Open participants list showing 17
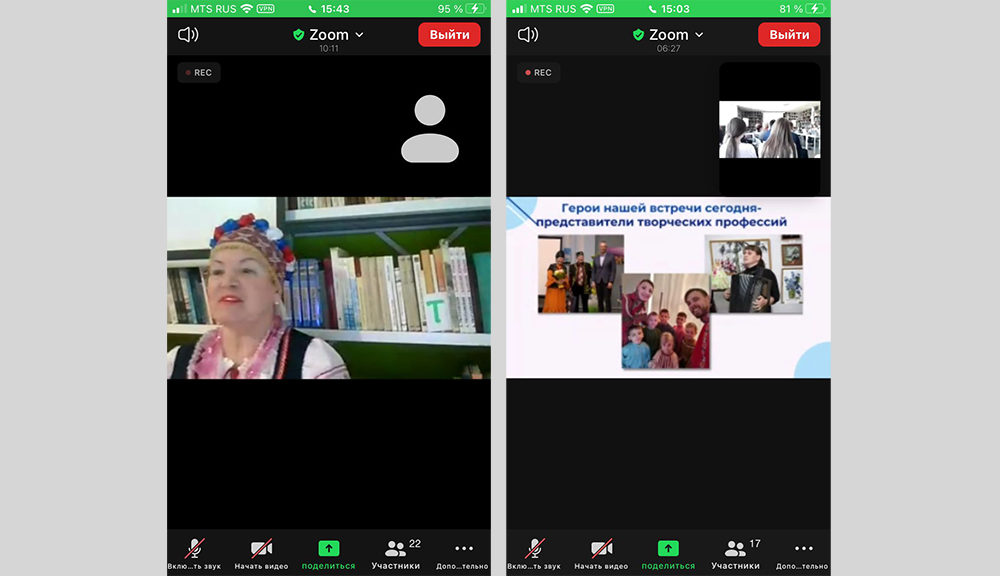Viewport: 1000px width, 576px height. tap(737, 552)
